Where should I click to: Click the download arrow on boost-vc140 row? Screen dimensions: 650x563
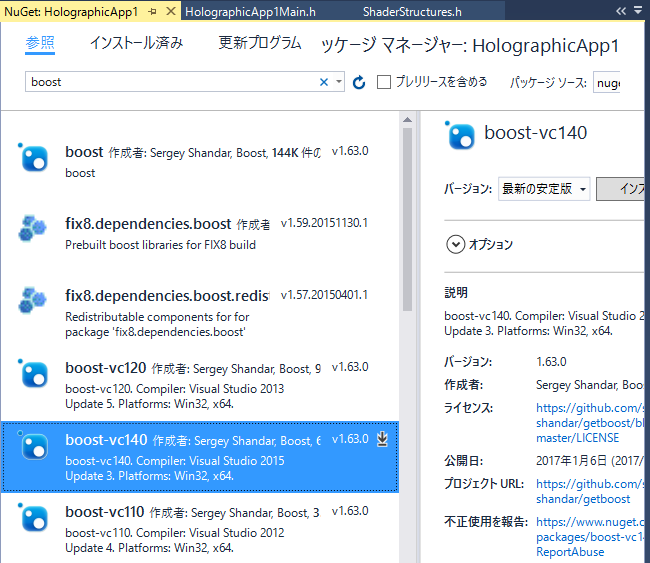pos(382,439)
